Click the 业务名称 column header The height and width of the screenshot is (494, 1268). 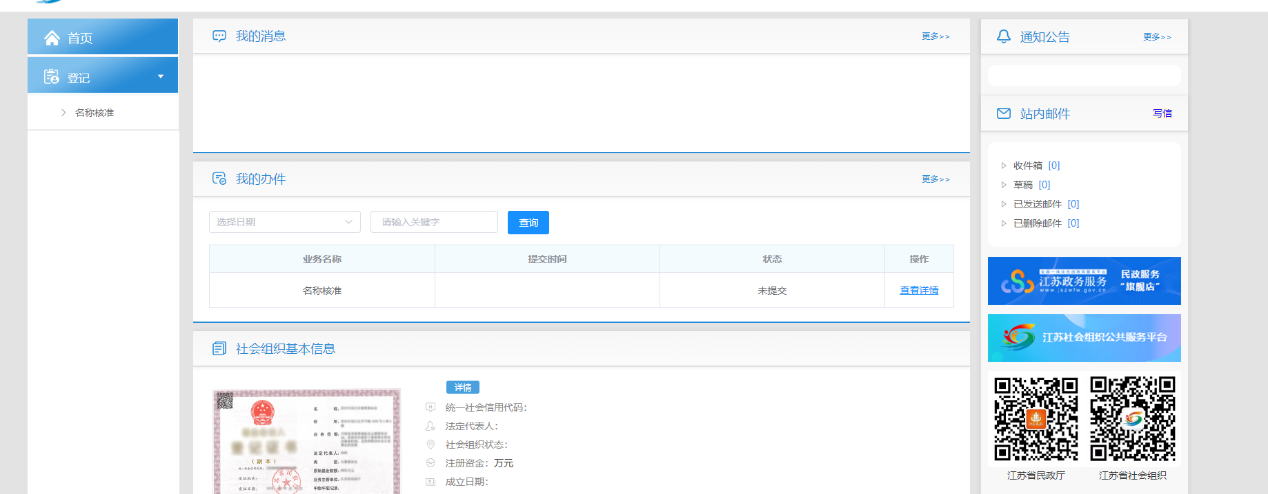coord(322,259)
